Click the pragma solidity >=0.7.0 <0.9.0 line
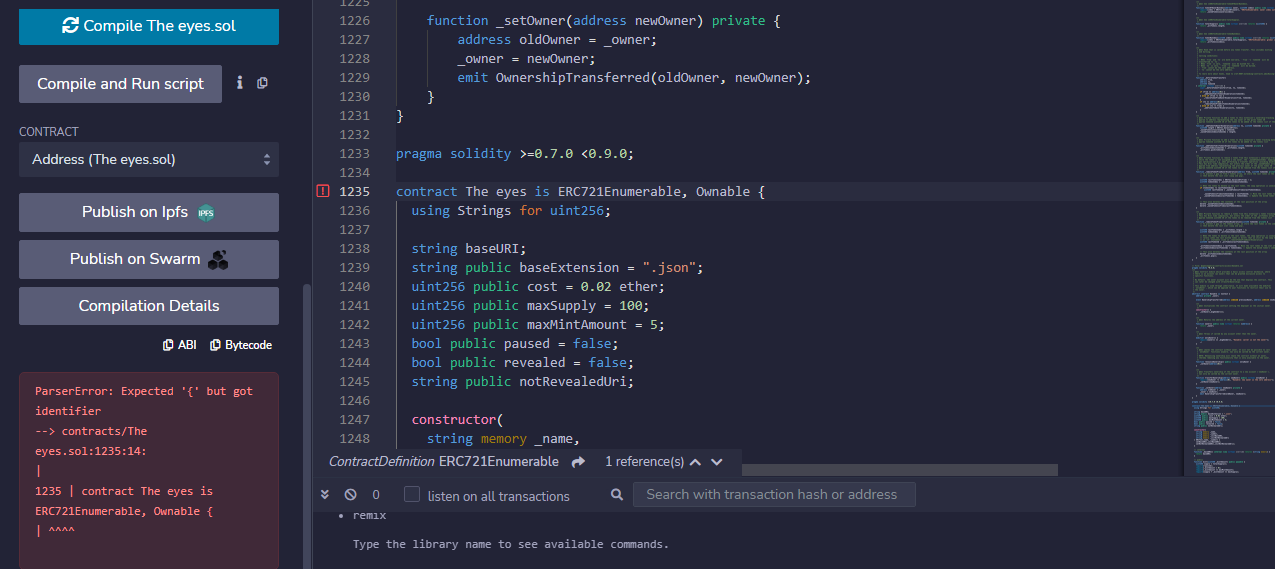 pyautogui.click(x=515, y=153)
